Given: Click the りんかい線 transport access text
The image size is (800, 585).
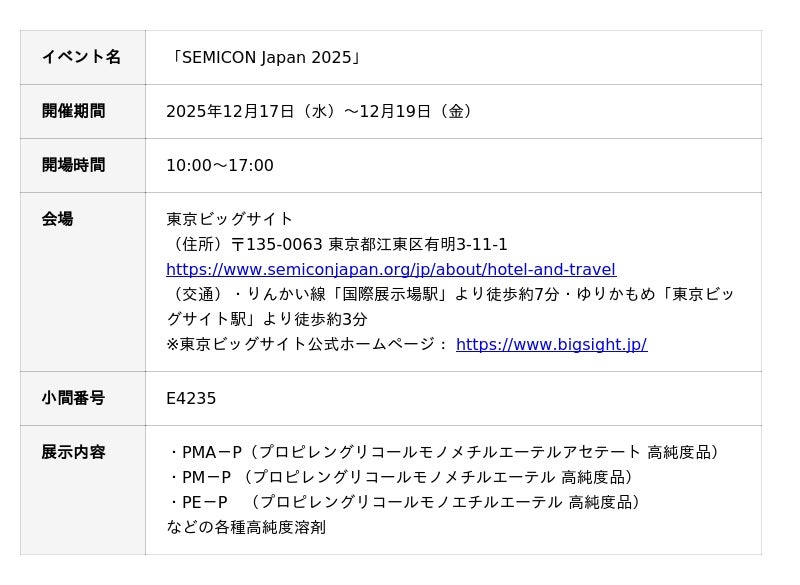Looking at the screenshot, I should coord(450,294).
